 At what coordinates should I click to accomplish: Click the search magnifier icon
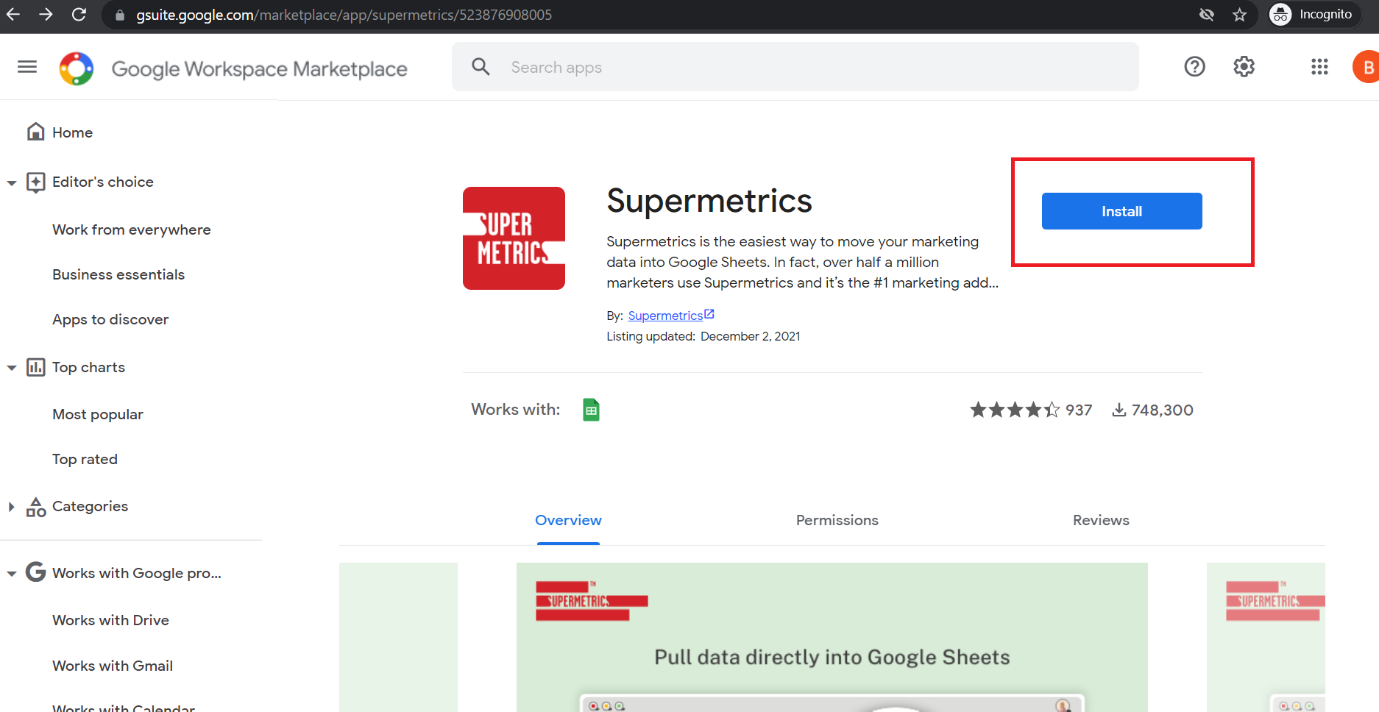pos(481,67)
